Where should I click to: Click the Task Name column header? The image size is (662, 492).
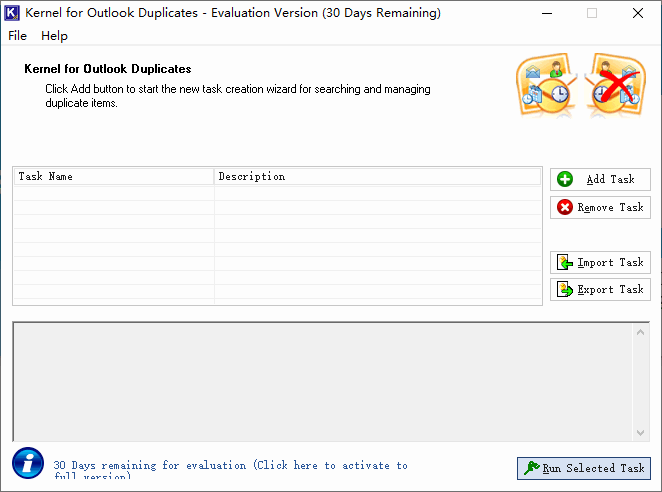click(x=113, y=176)
